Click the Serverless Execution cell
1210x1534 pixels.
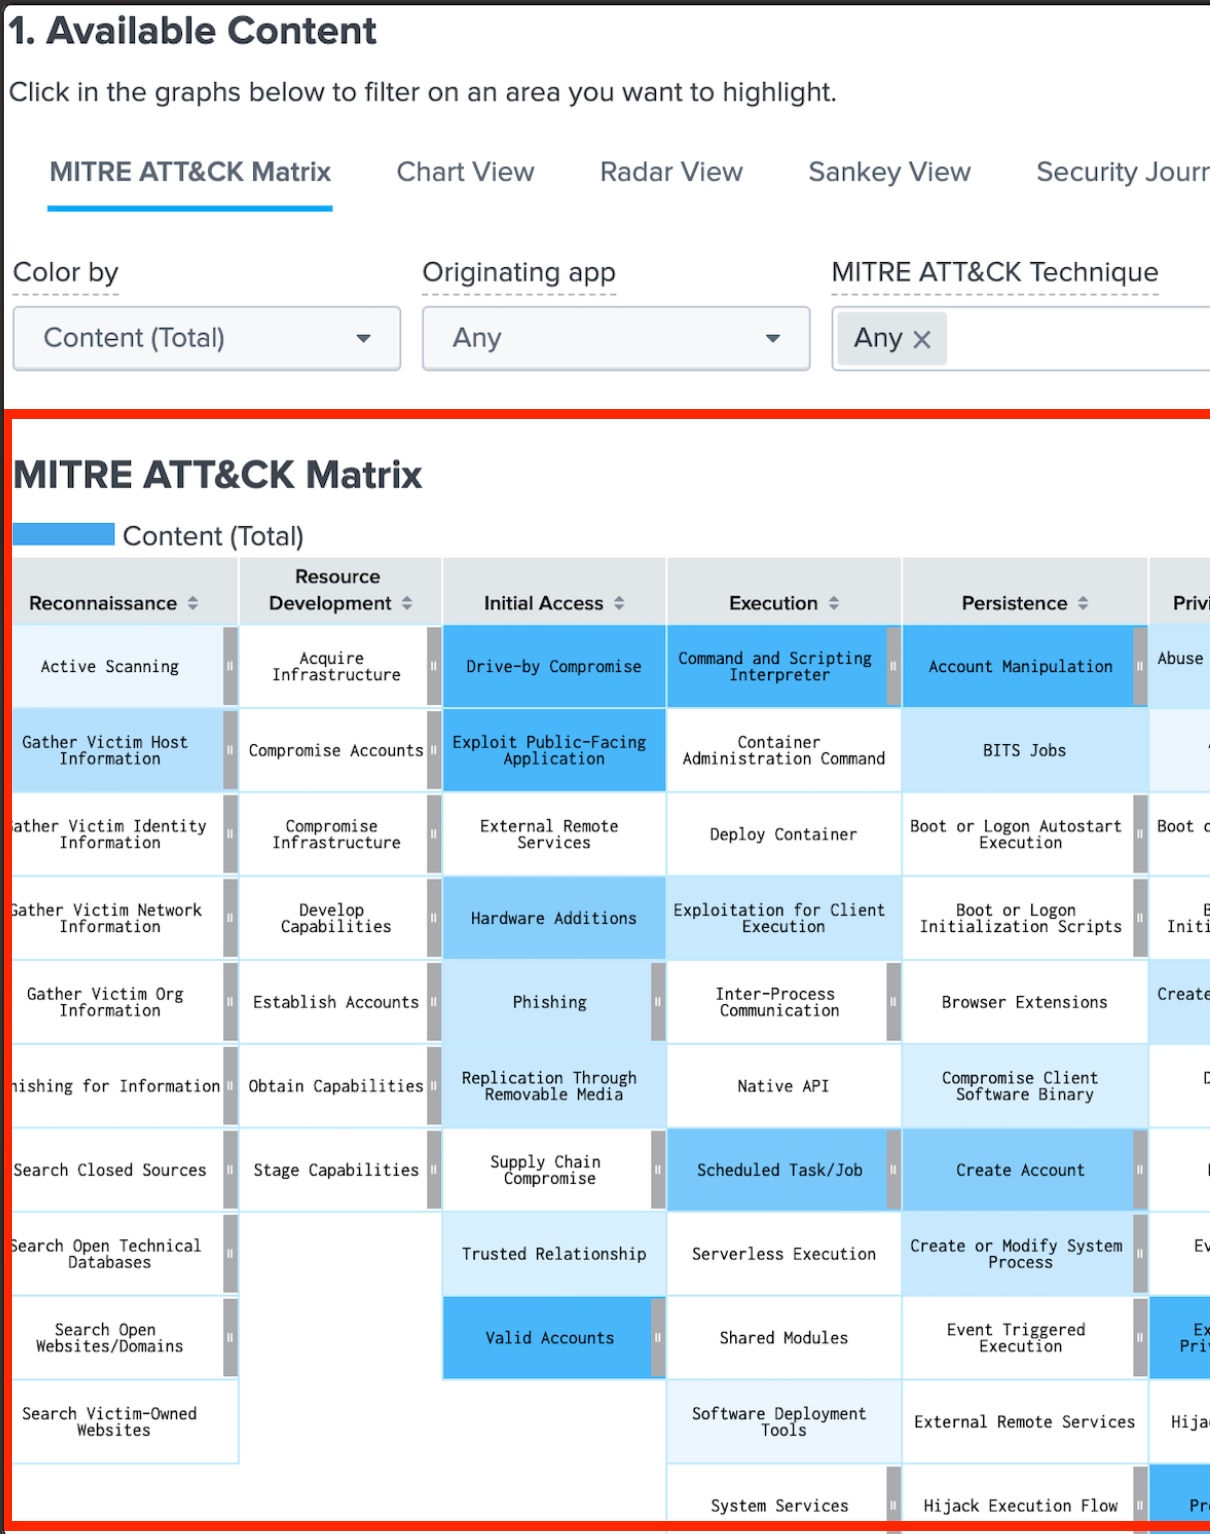(x=784, y=1254)
